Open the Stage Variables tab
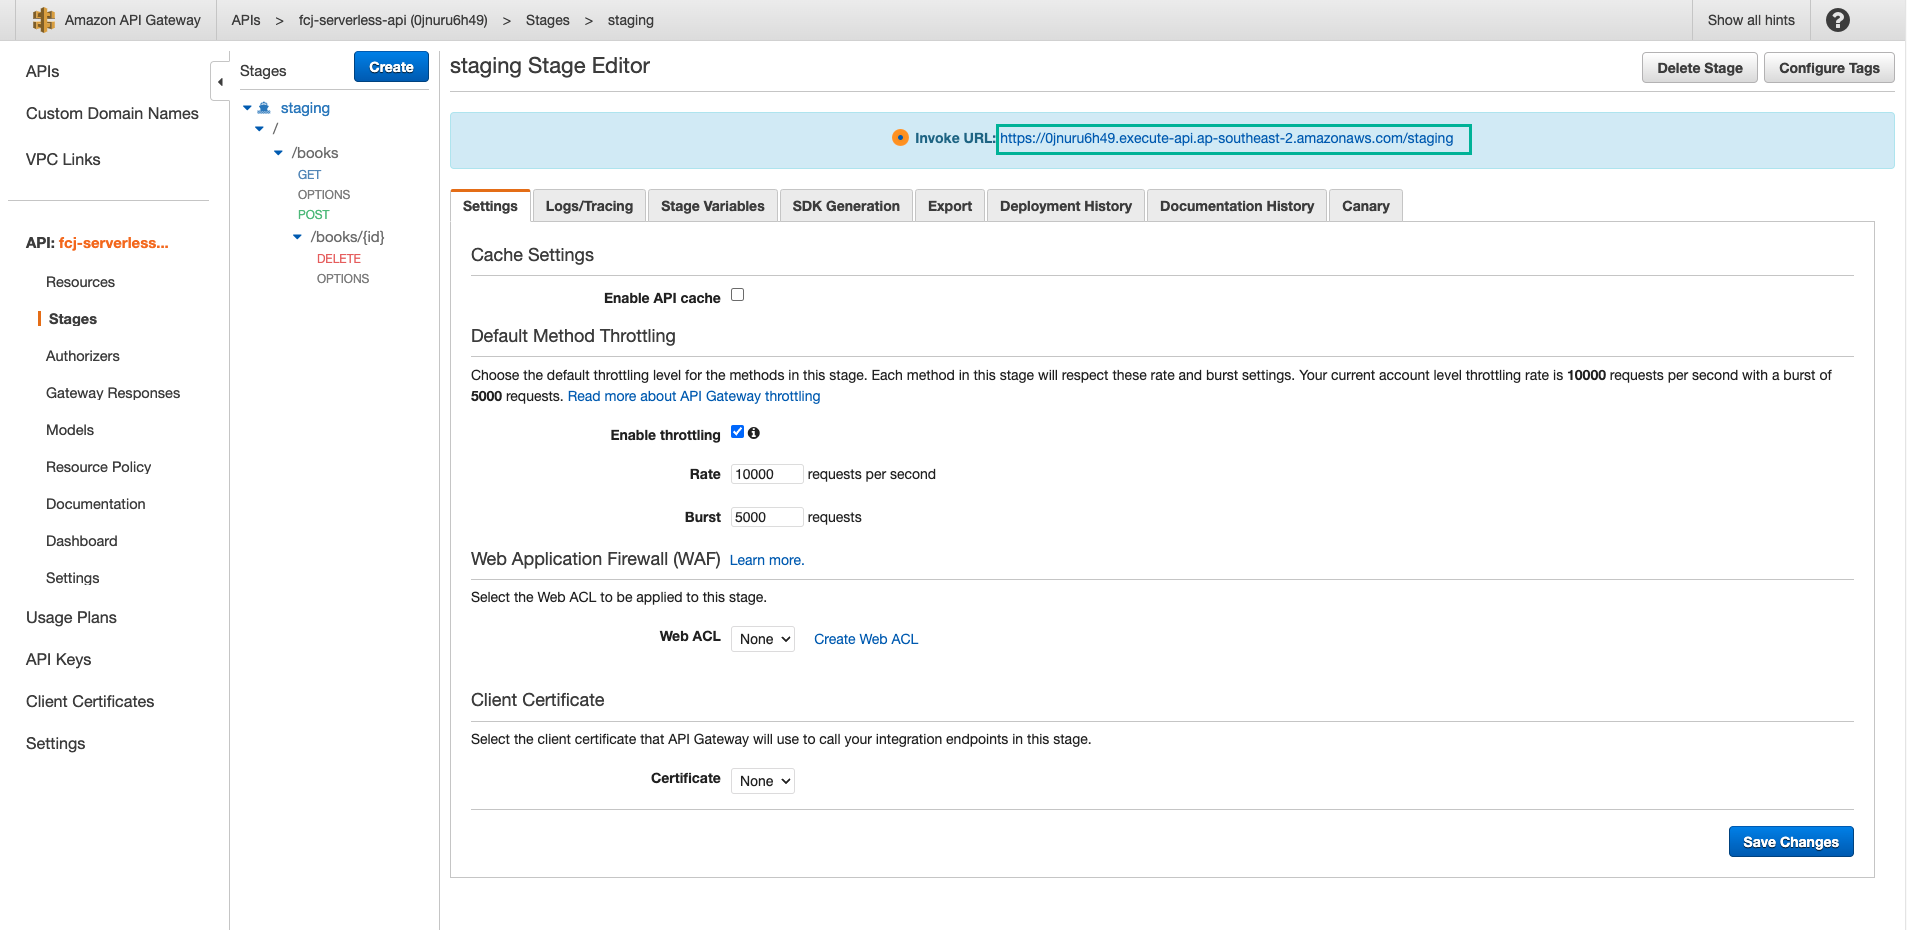The image size is (1907, 930). coord(712,206)
